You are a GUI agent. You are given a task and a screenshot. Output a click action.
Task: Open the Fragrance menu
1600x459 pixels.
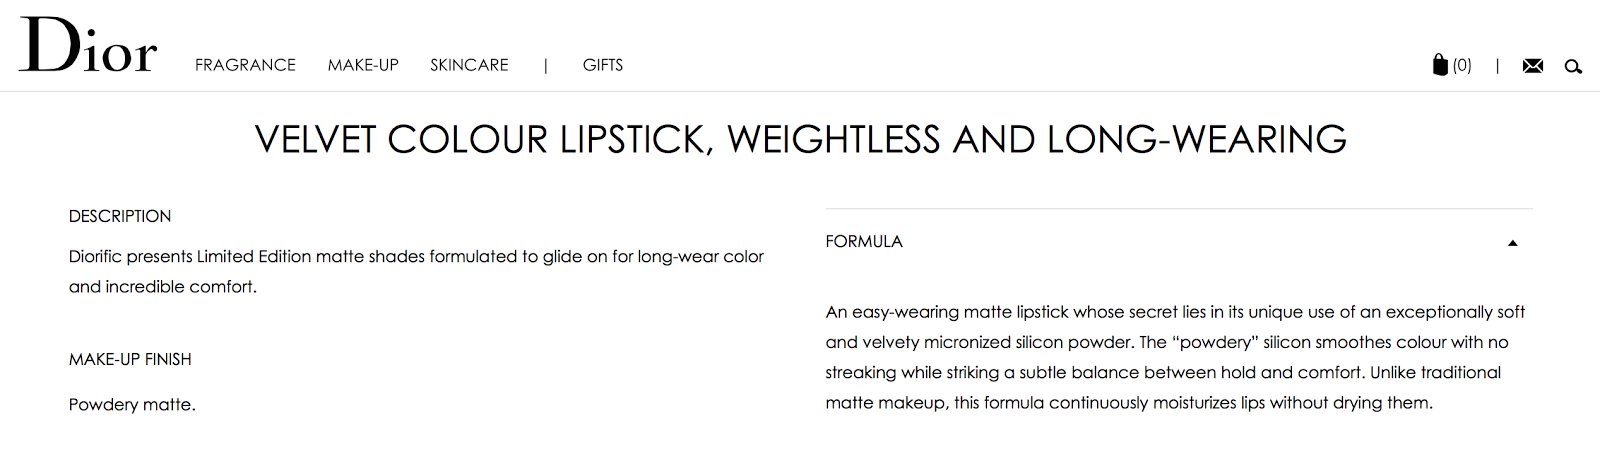[245, 65]
